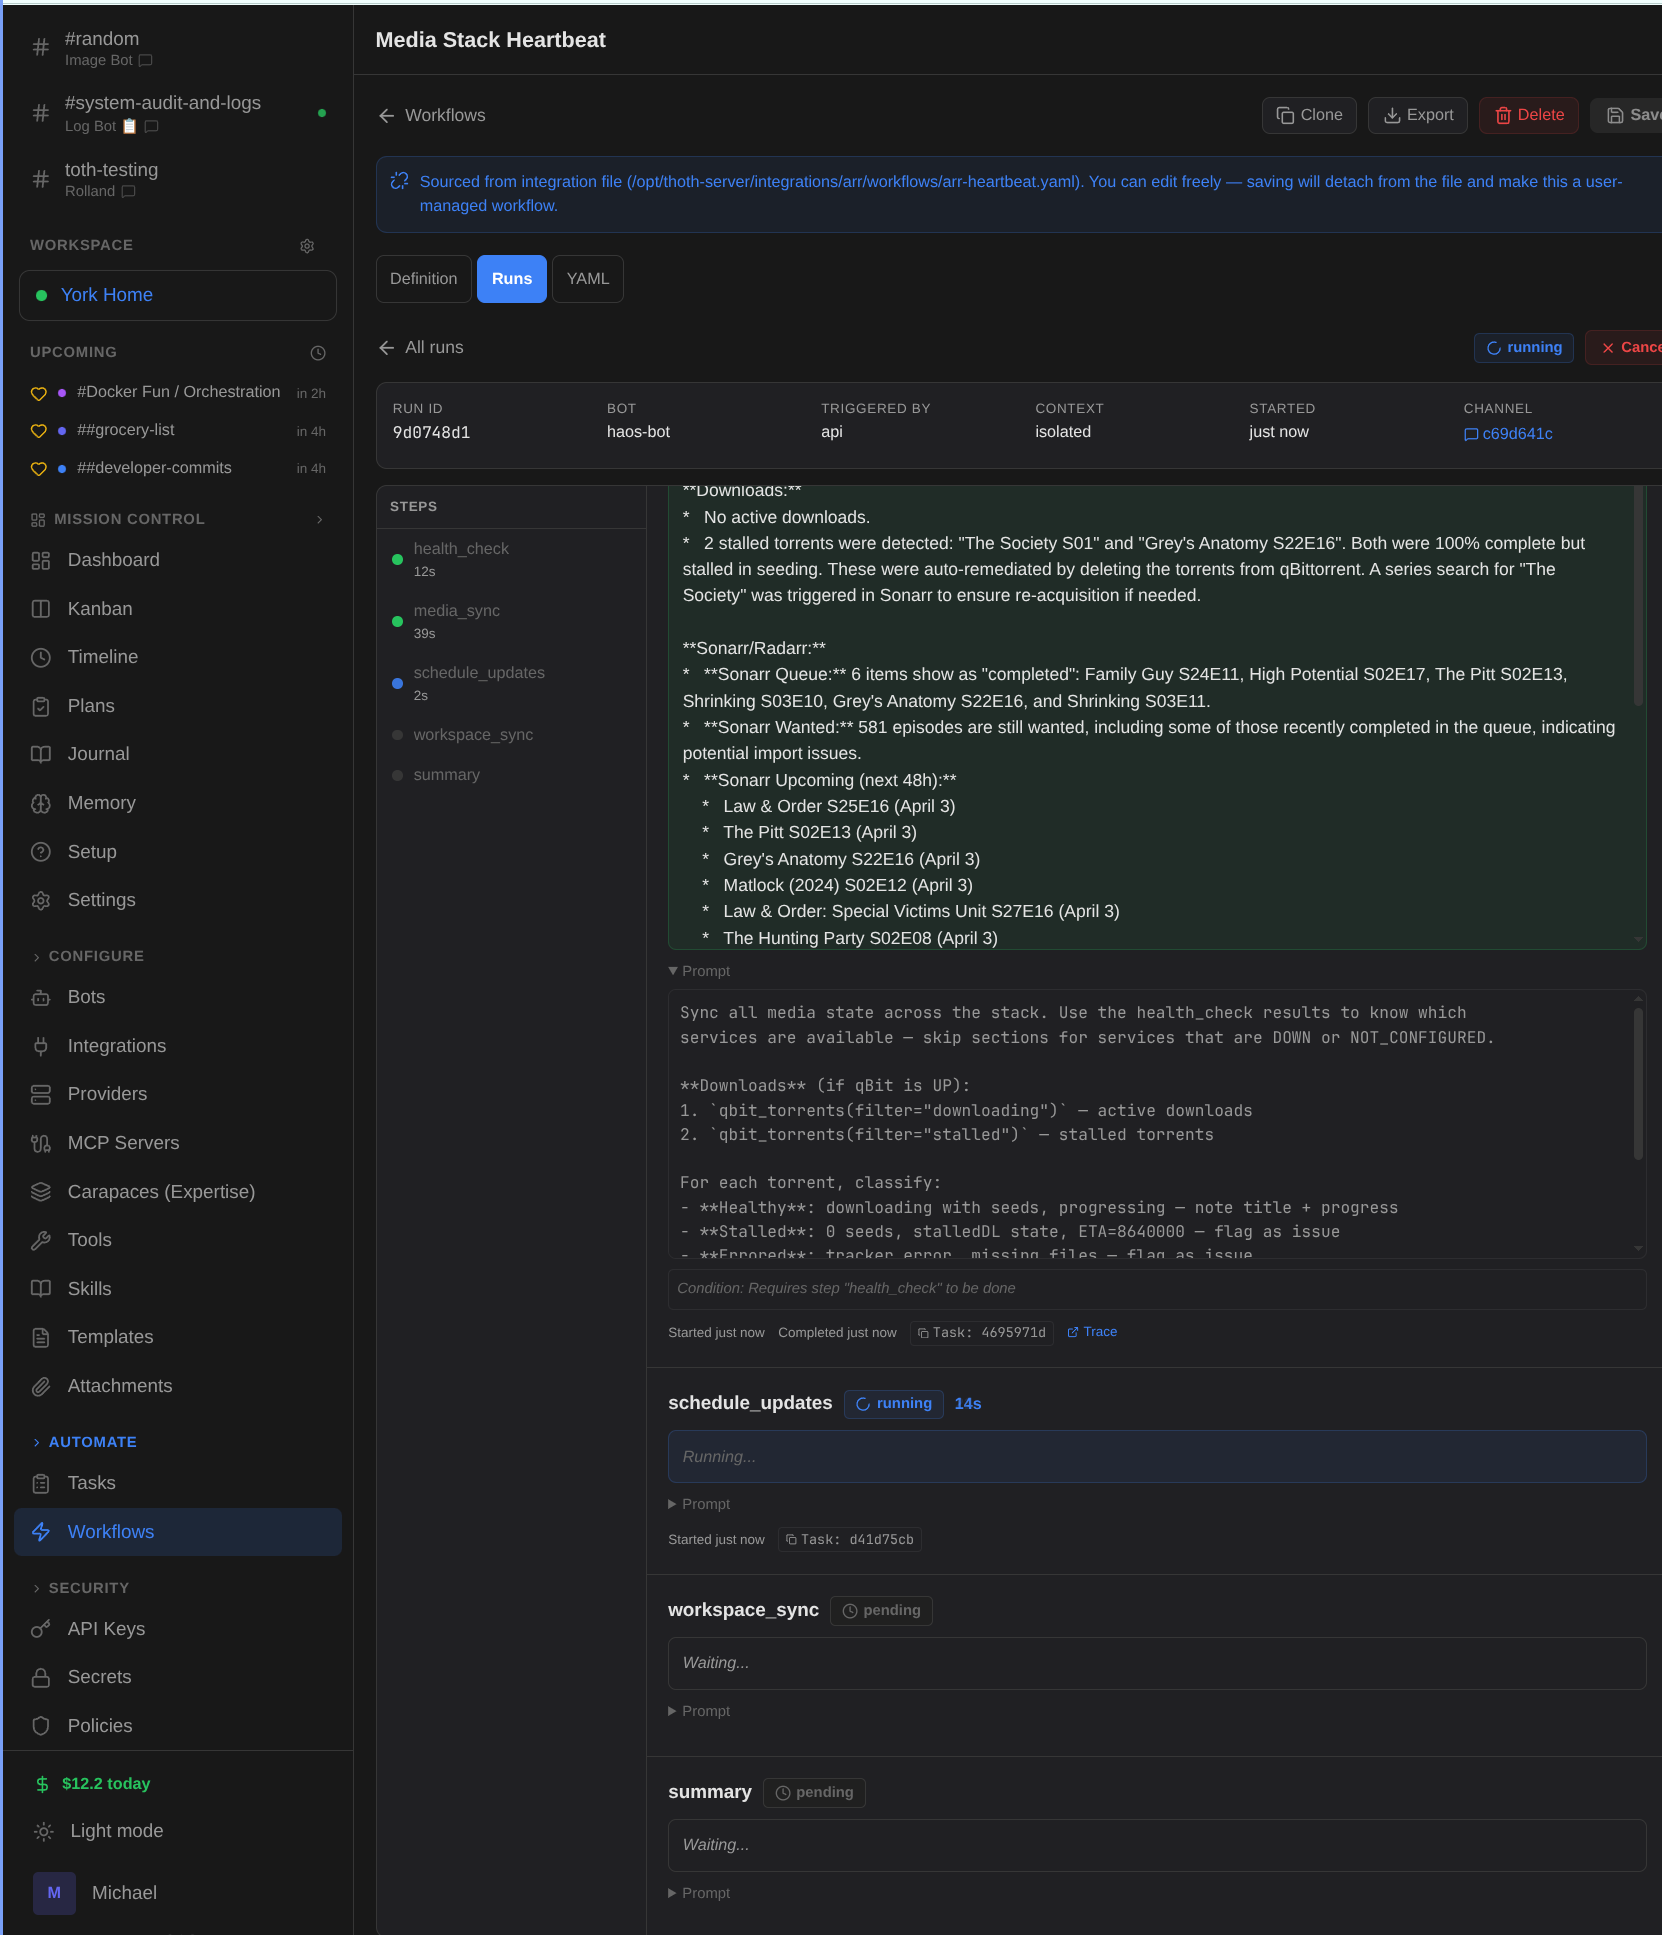Image resolution: width=1662 pixels, height=1935 pixels.
Task: Expand the Prompt under workspace_sync
Action: 698,1711
